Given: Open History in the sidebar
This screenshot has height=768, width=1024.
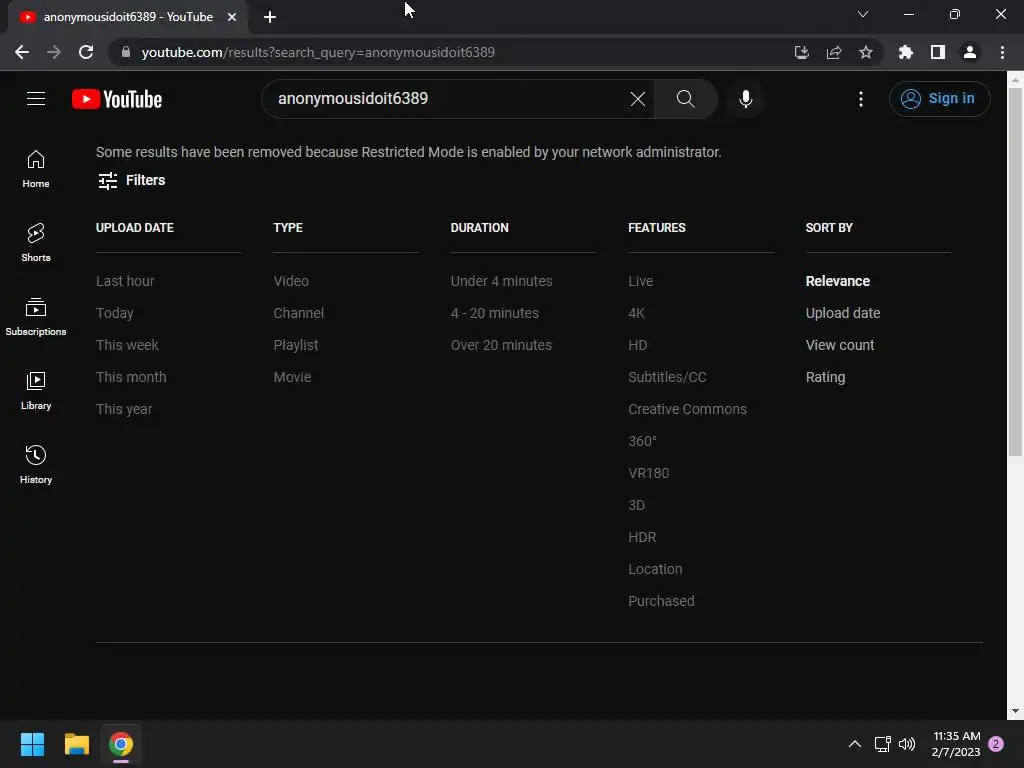Looking at the screenshot, I should click(x=36, y=463).
